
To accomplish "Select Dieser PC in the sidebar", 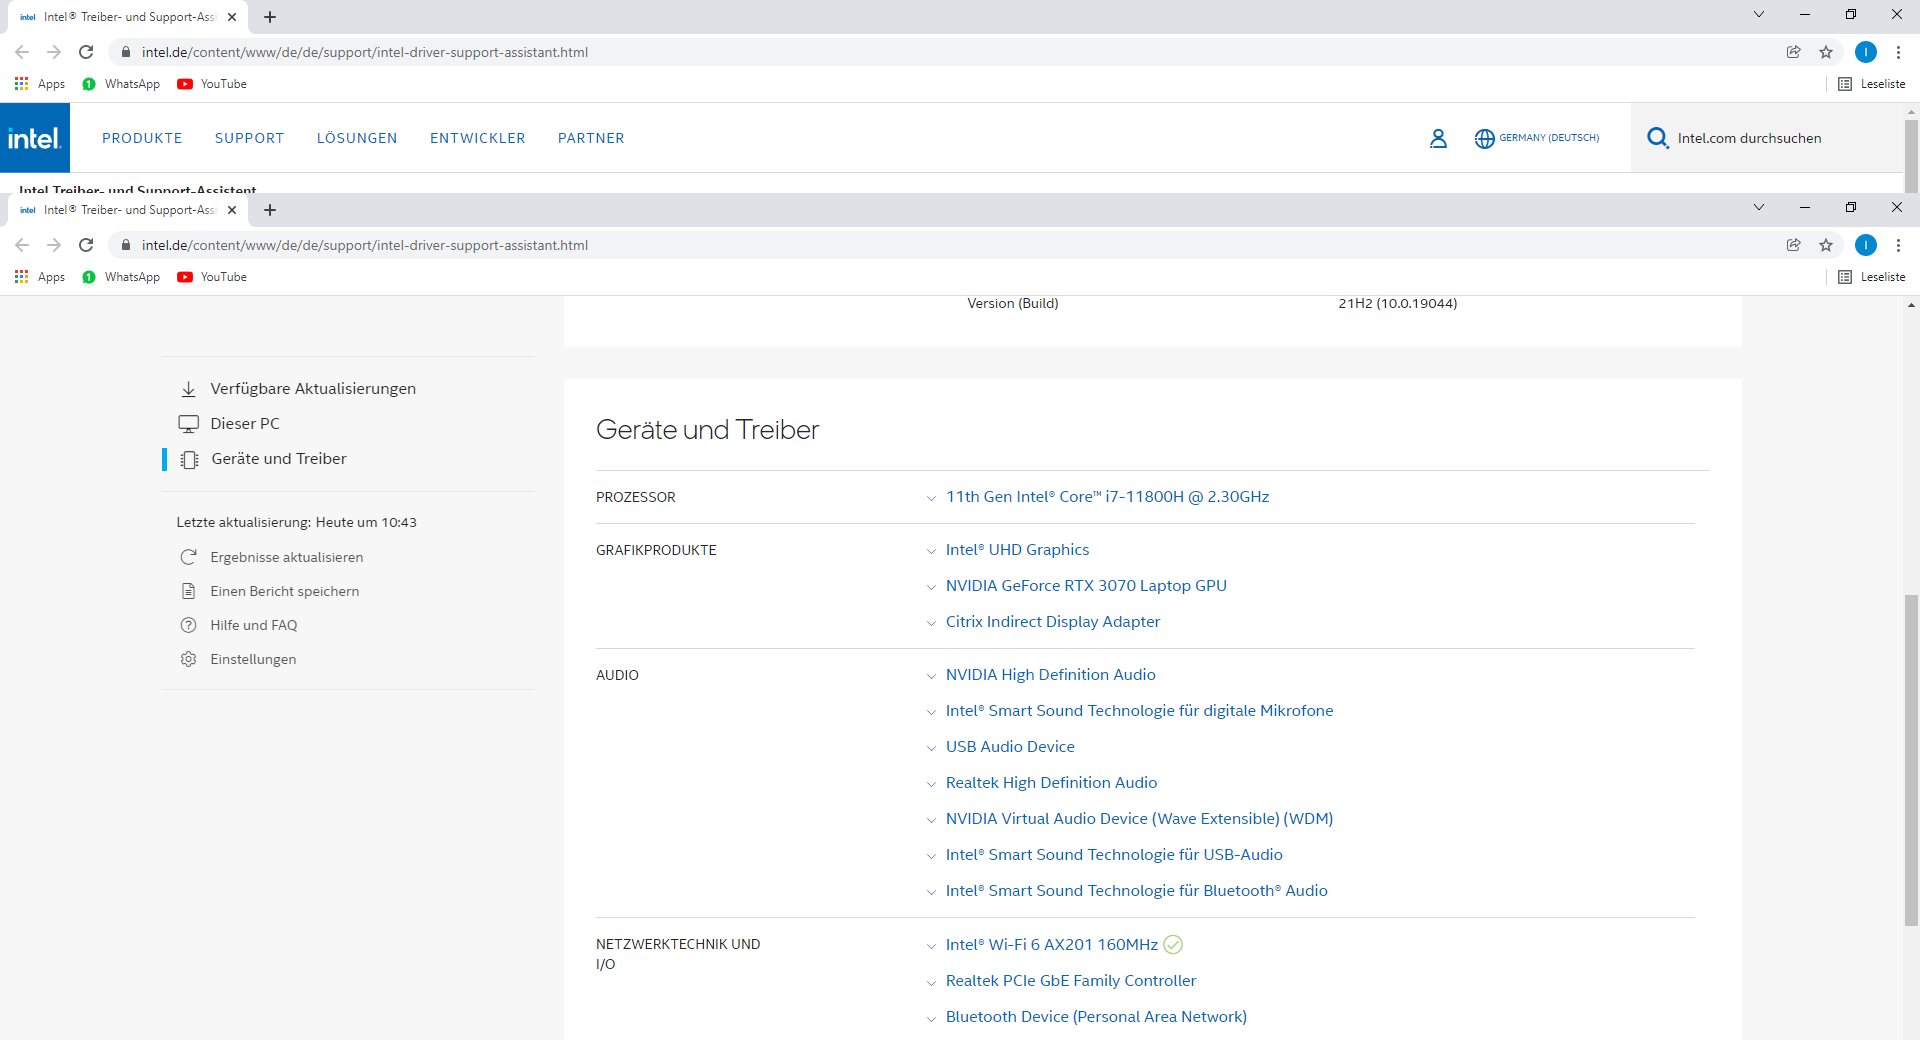I will (x=244, y=424).
